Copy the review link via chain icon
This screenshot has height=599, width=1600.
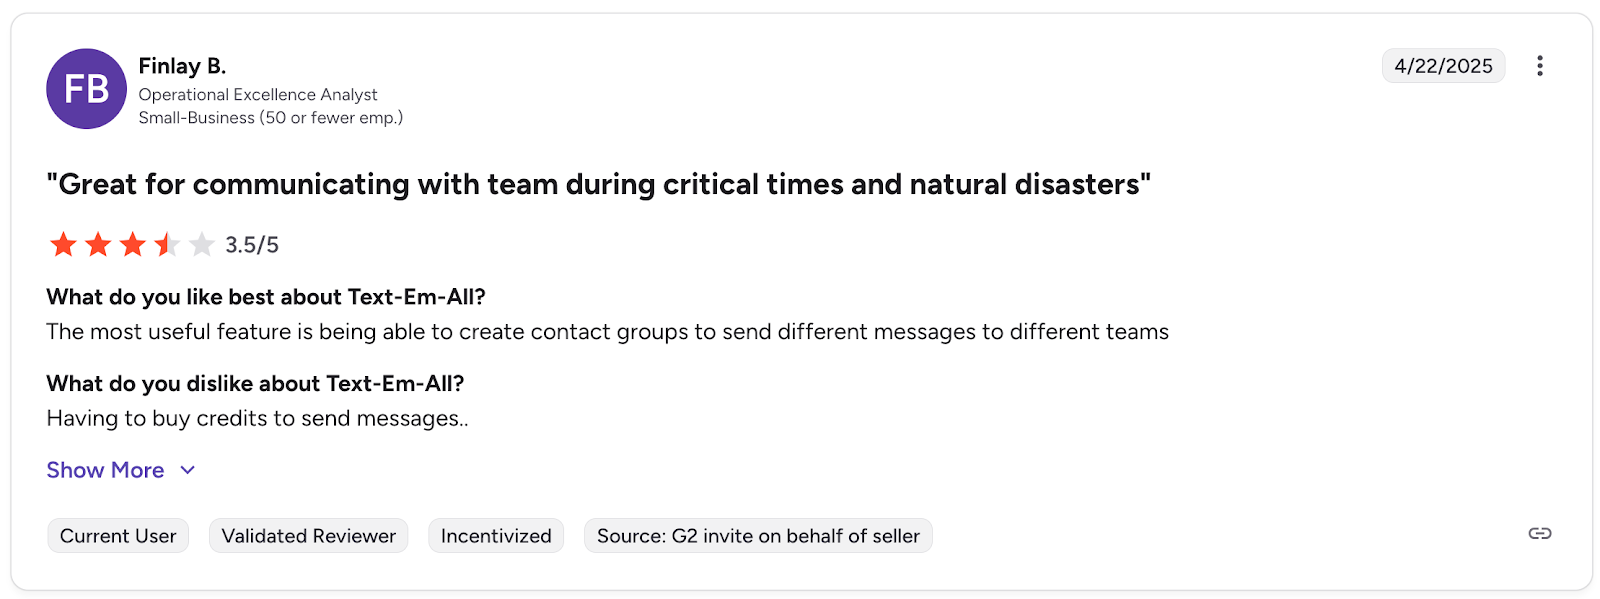[x=1539, y=534]
